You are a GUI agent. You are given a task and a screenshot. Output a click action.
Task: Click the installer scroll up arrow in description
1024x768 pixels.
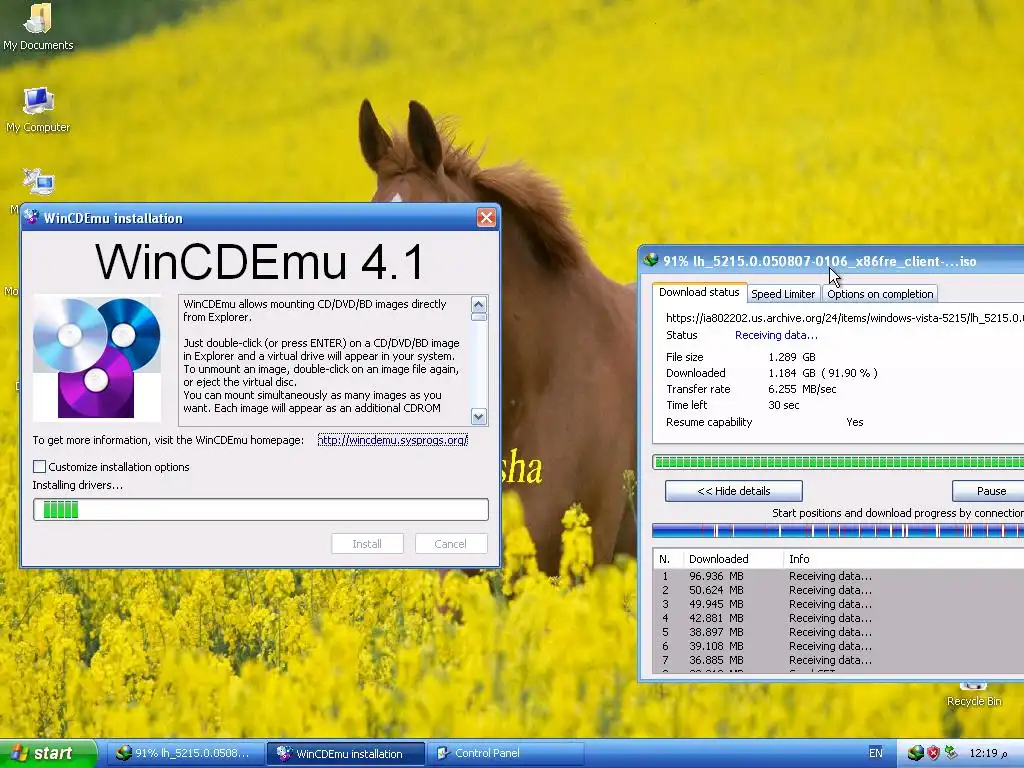(x=479, y=304)
